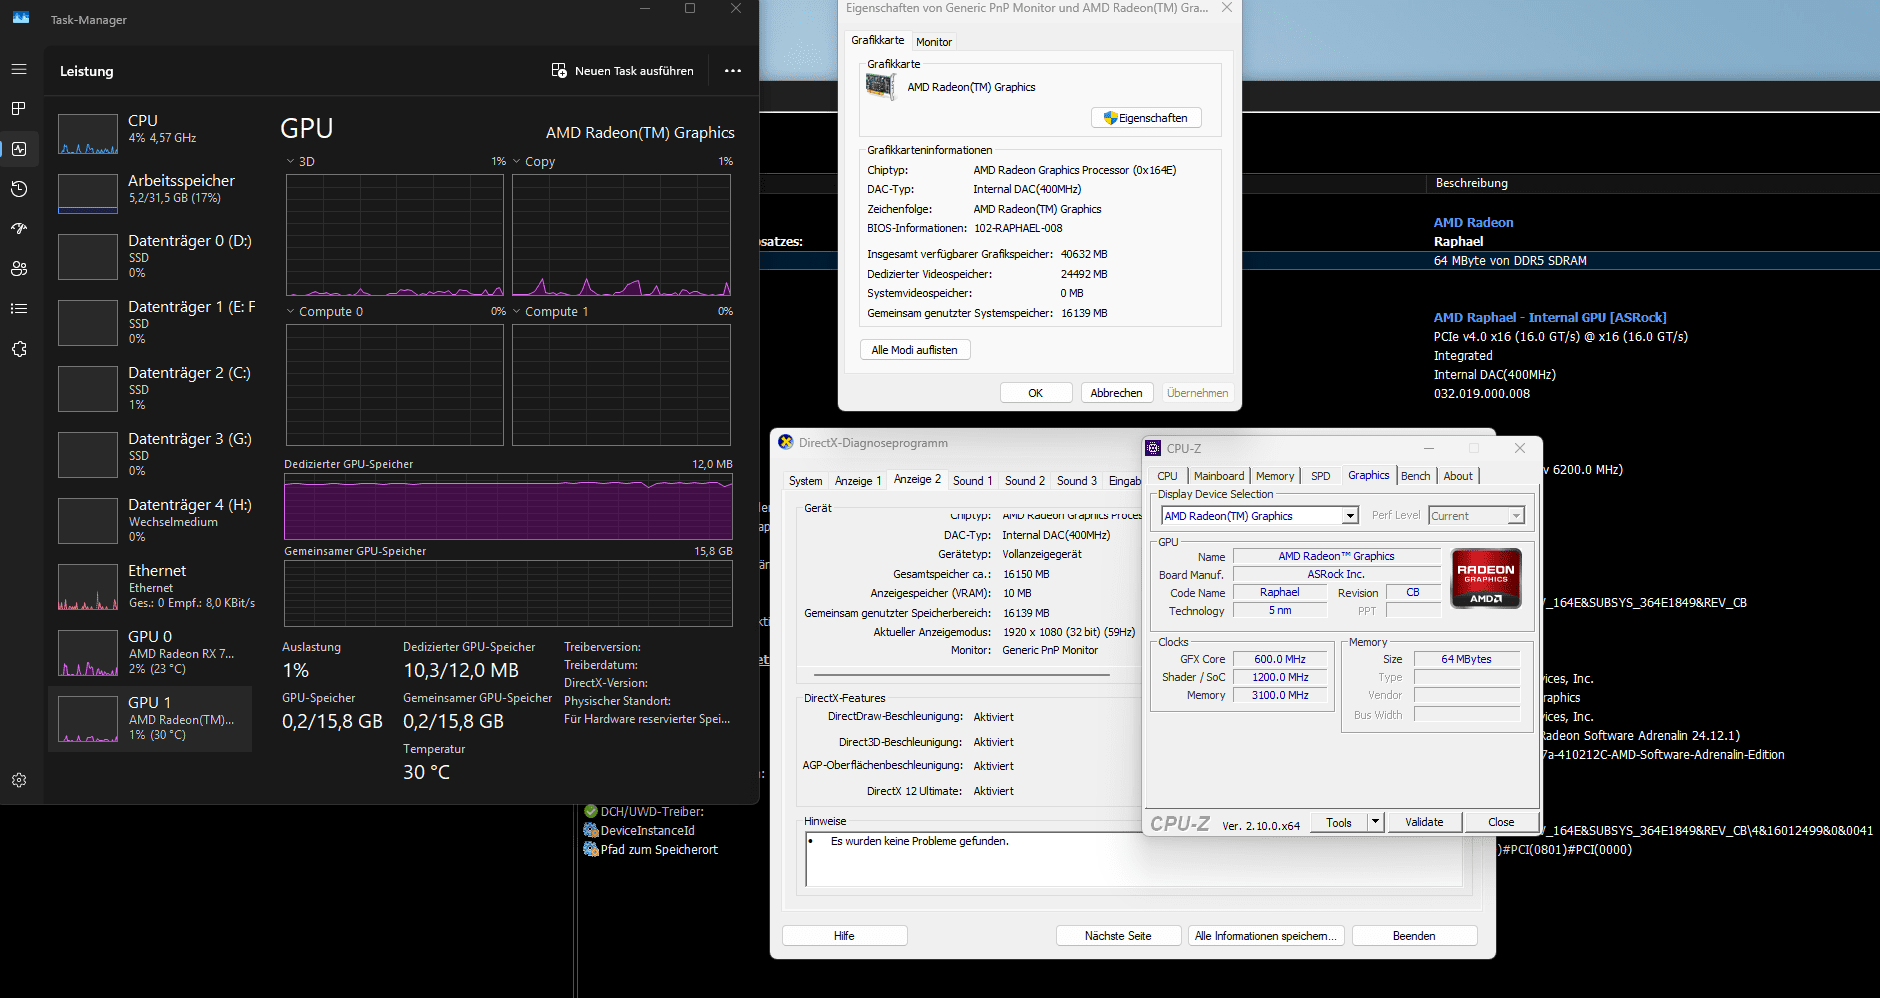Open the Copy graph engine dropdown
This screenshot has width=1880, height=998.
tap(517, 161)
